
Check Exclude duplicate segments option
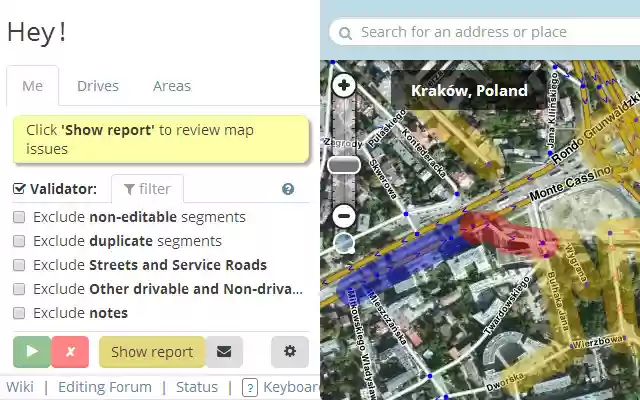pos(19,241)
